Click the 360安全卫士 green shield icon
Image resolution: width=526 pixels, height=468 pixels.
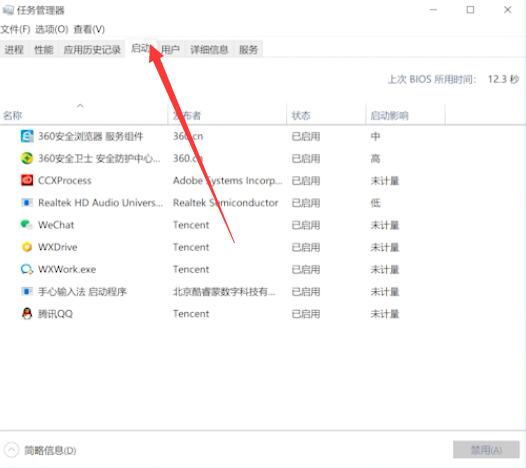[x=27, y=158]
